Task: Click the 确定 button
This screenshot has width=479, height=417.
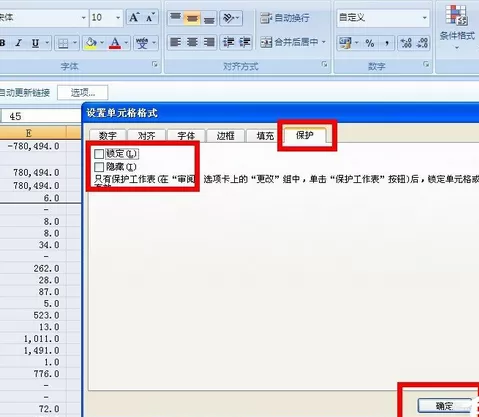Action: point(445,406)
